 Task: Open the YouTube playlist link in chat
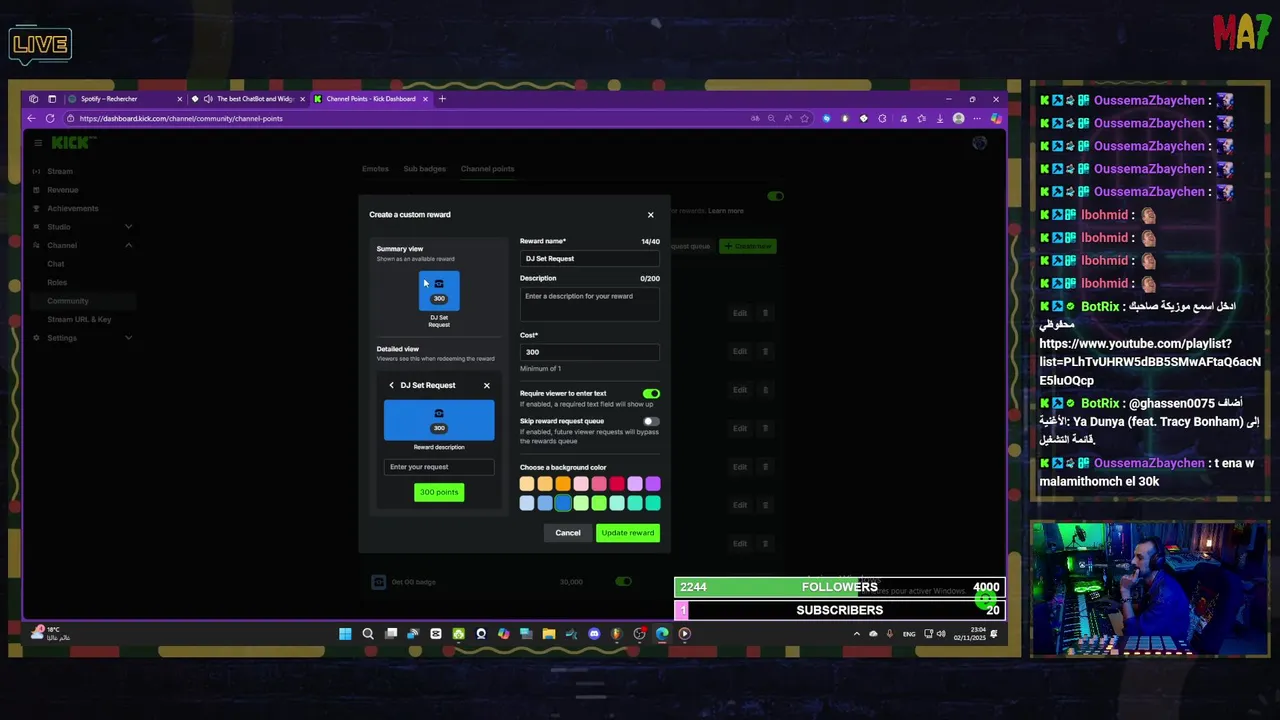tap(1150, 362)
